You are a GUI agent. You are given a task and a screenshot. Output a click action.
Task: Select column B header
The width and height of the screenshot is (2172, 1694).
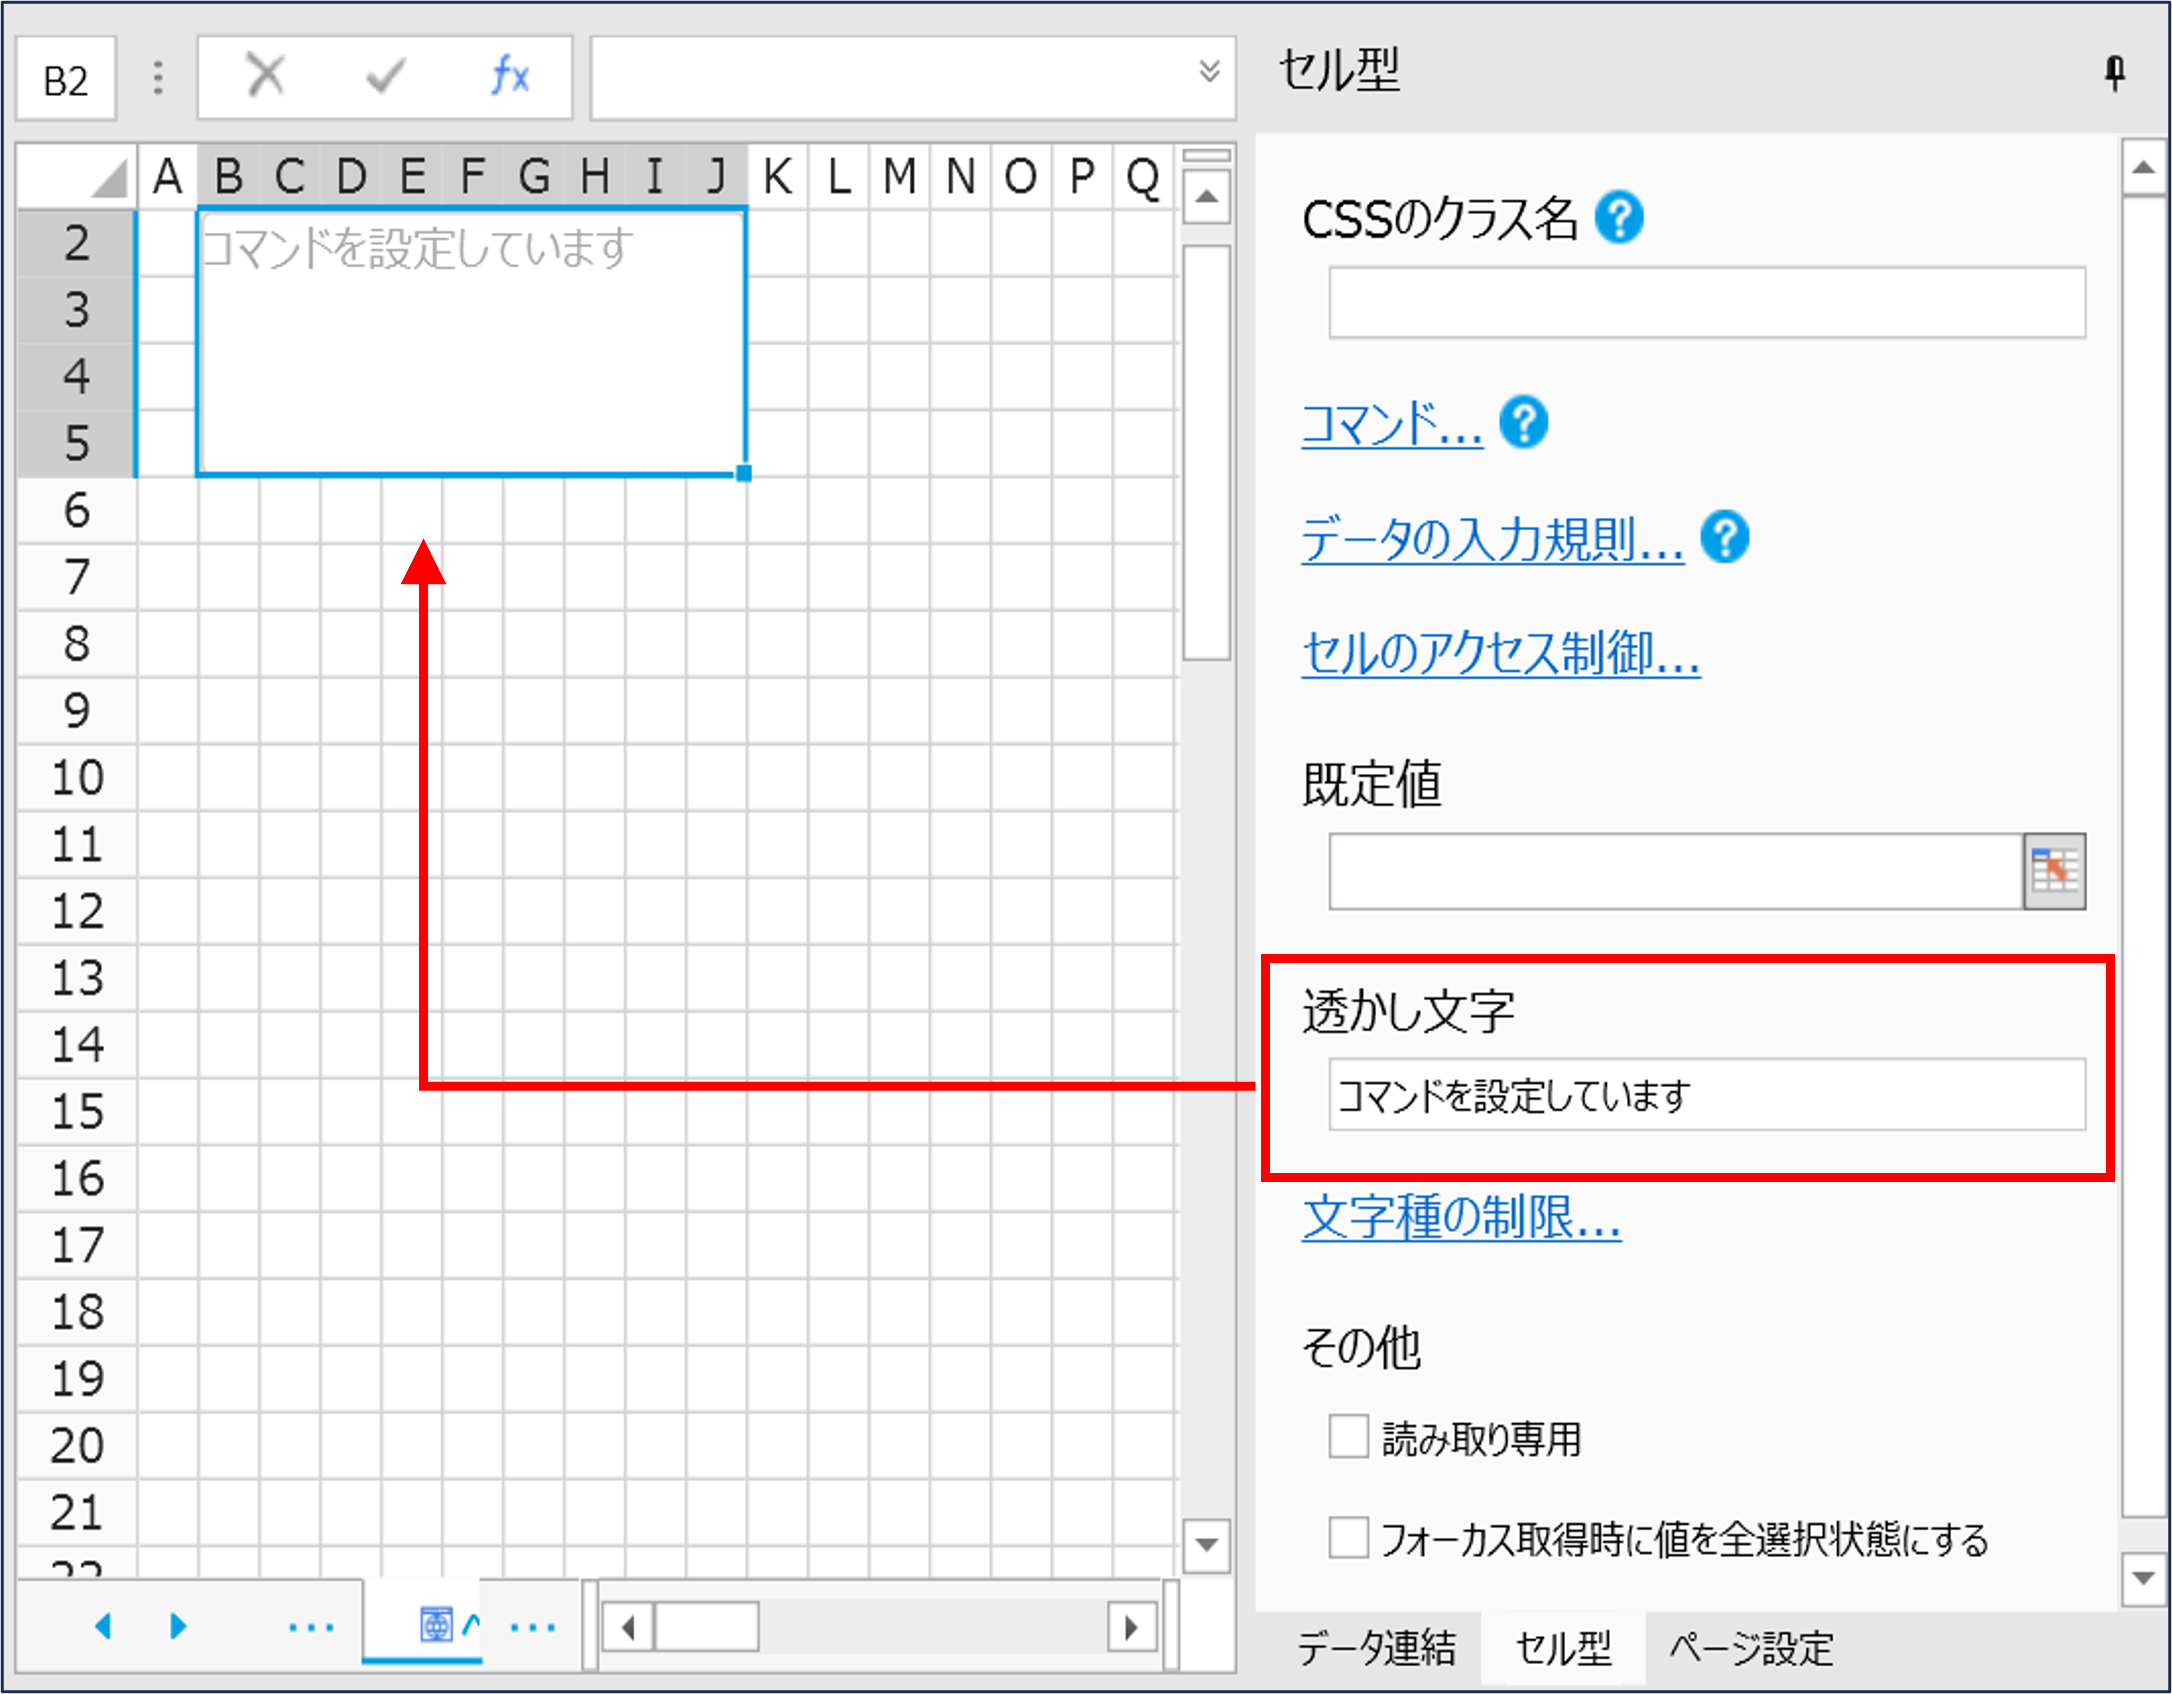pos(228,177)
